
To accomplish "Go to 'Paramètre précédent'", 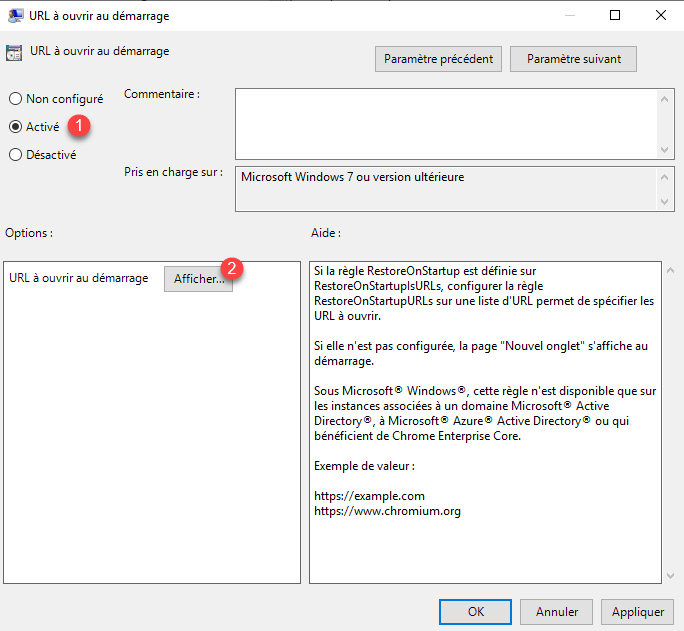I will 439,59.
